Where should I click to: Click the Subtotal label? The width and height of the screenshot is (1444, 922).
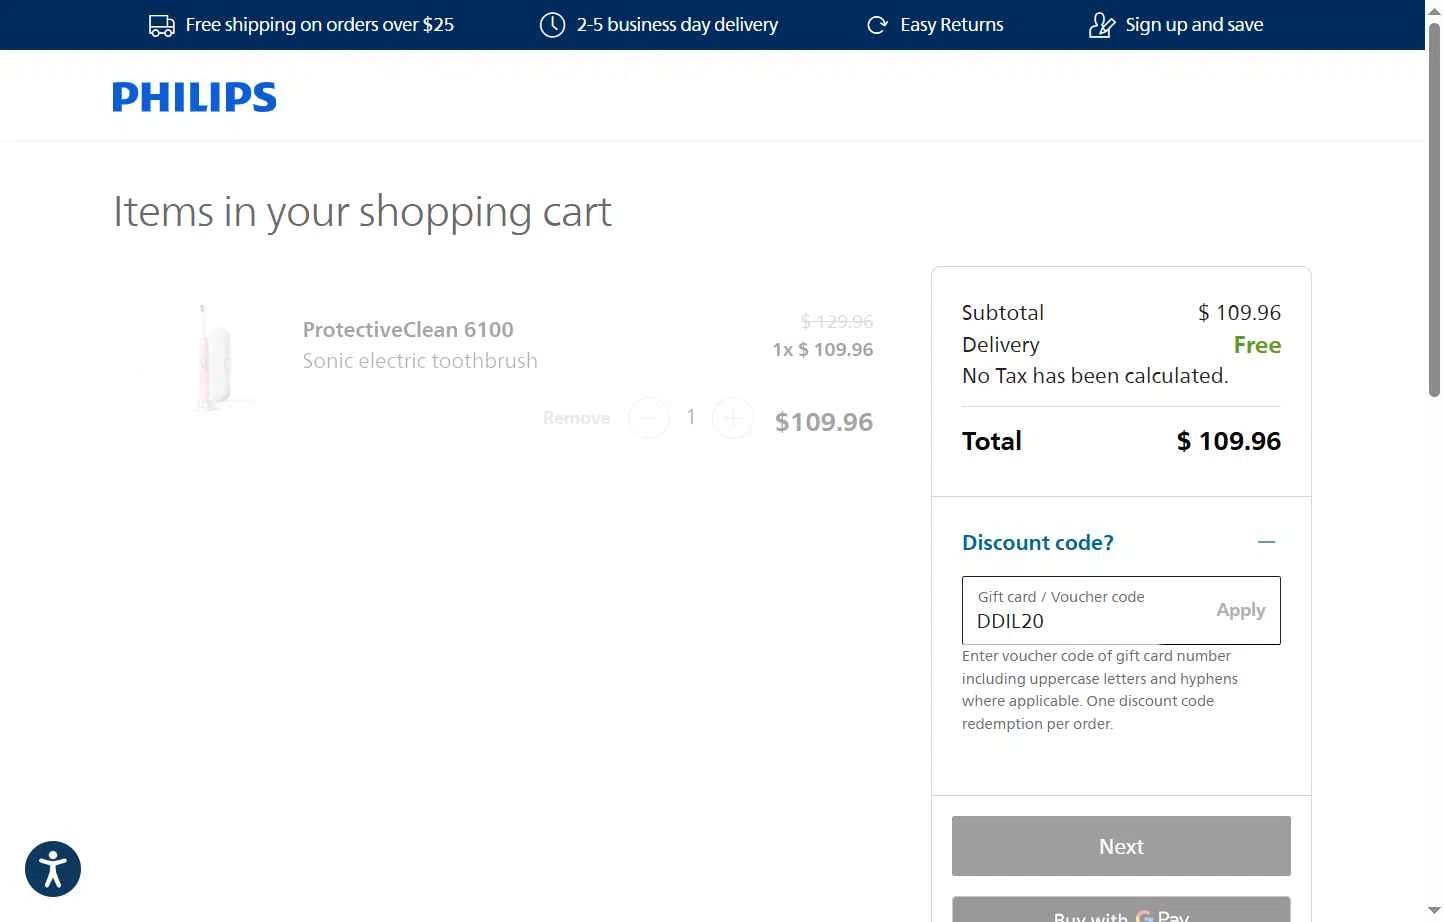pyautogui.click(x=1003, y=313)
